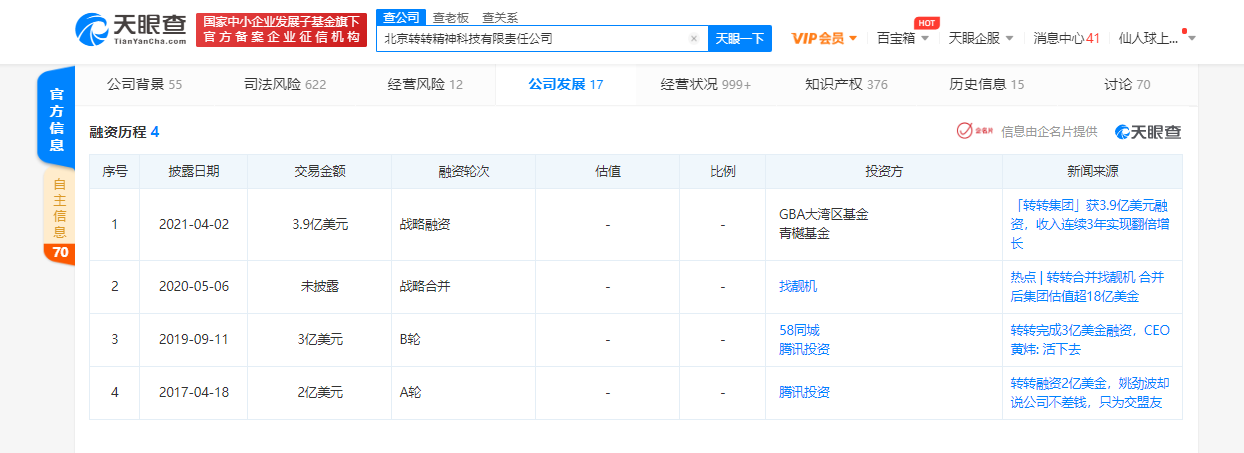This screenshot has width=1244, height=453.
Task: Open investor link 找靓机
Action: point(798,286)
